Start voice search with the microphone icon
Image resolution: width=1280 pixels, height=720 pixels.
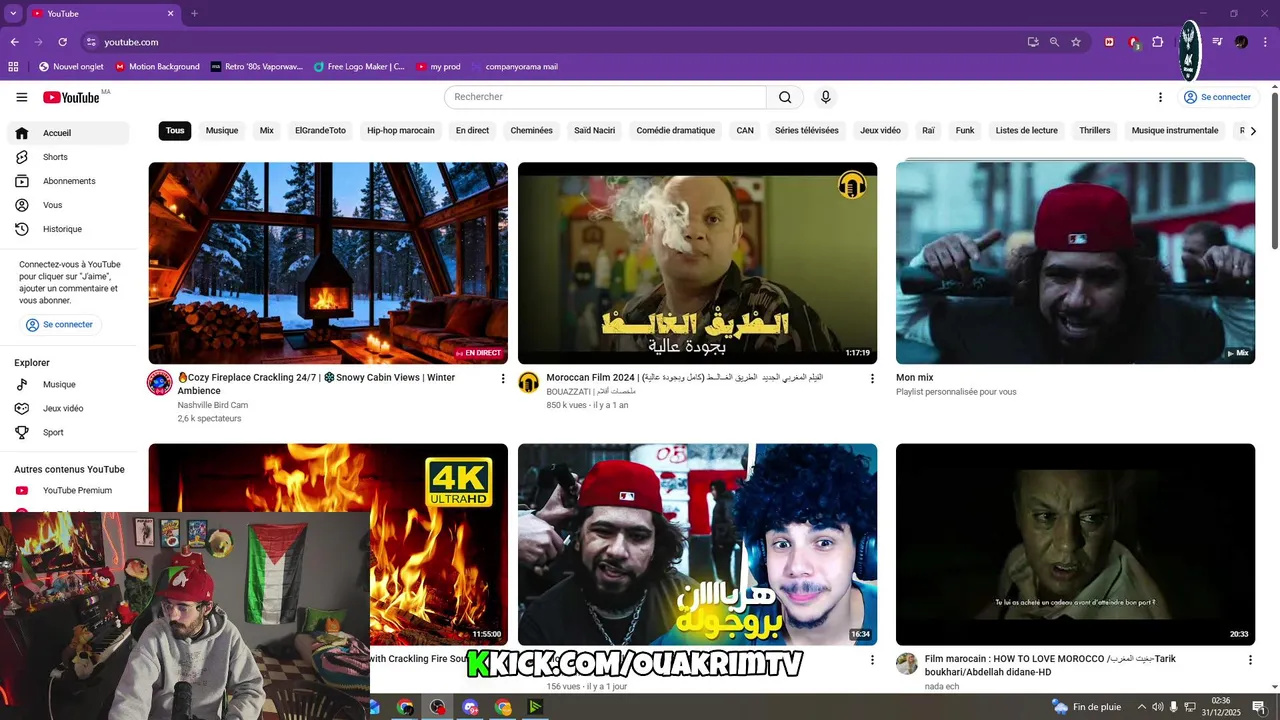coord(825,97)
